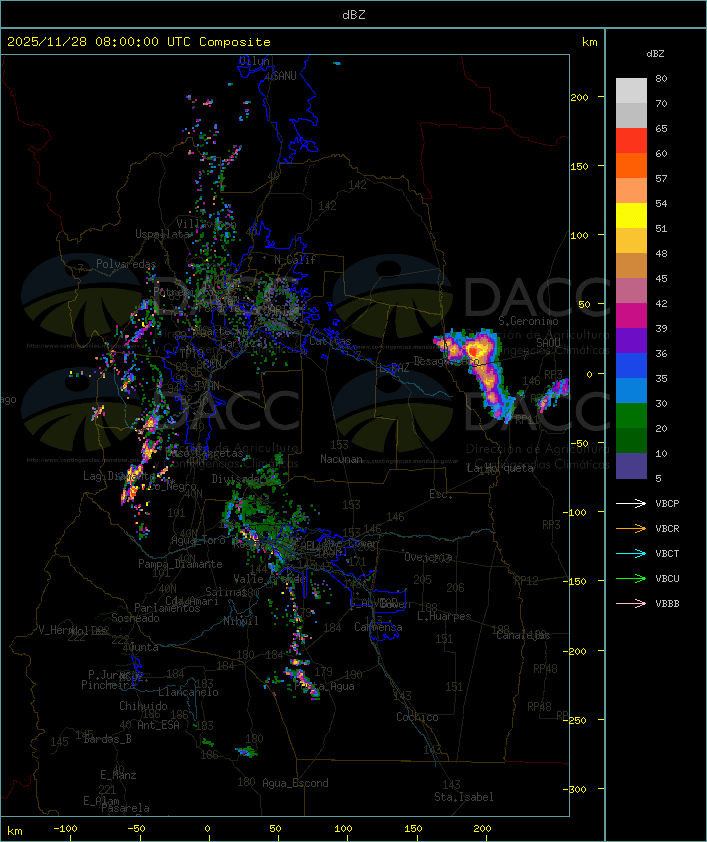Click the Agua_Escond place label

click(295, 783)
